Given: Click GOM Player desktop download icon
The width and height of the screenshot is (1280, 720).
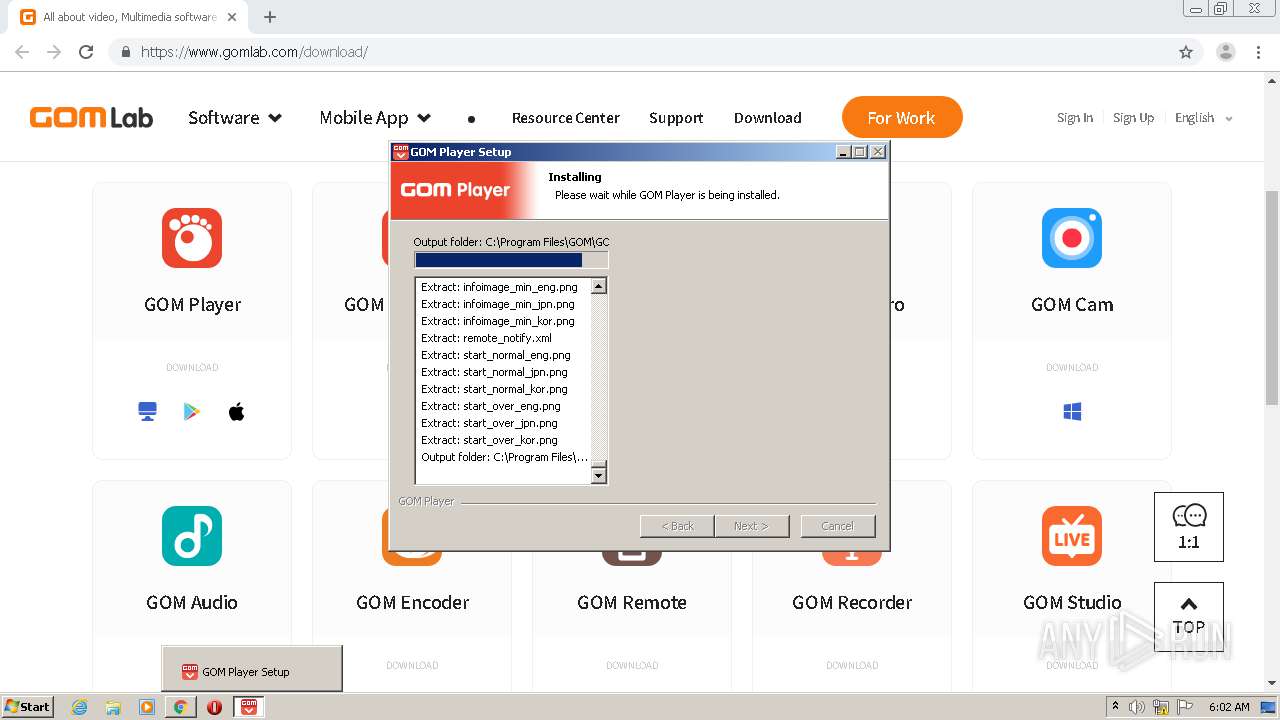Looking at the screenshot, I should (x=148, y=412).
